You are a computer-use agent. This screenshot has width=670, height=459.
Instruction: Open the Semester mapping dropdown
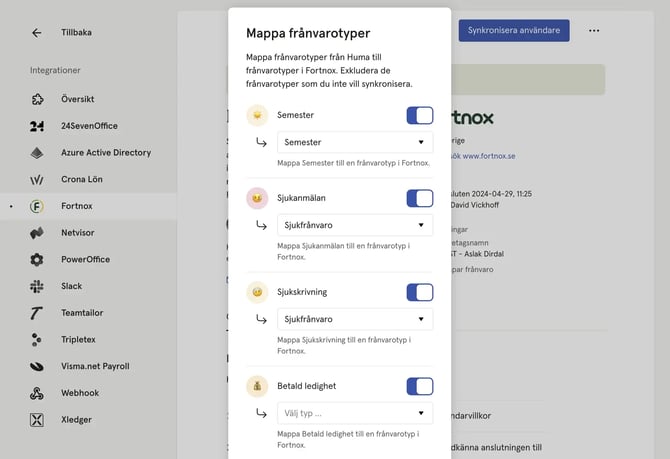[x=355, y=142]
